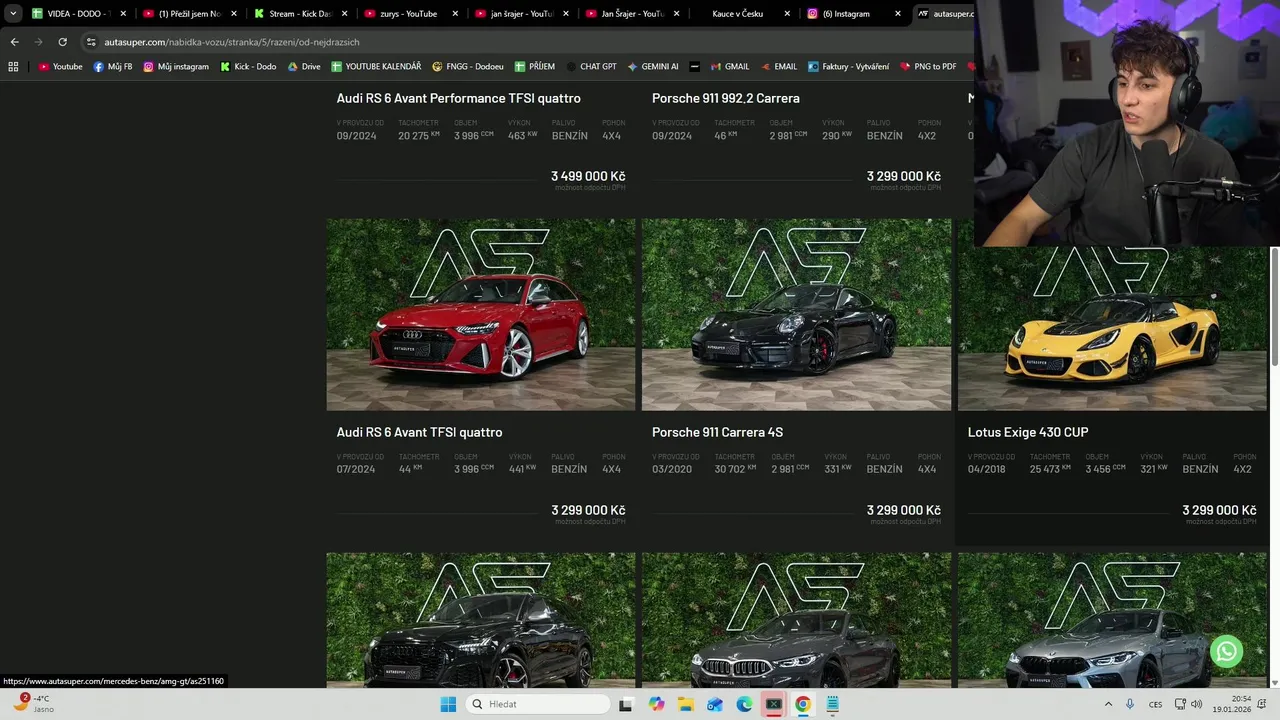Open dark BMW convertible photo in bottom row
This screenshot has height=720, width=1280.
click(x=796, y=620)
